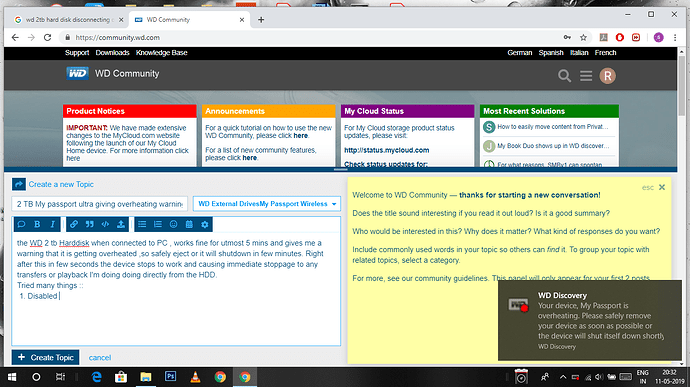The height and width of the screenshot is (387, 690).
Task: Reload the page in Chrome
Action: click(48, 37)
